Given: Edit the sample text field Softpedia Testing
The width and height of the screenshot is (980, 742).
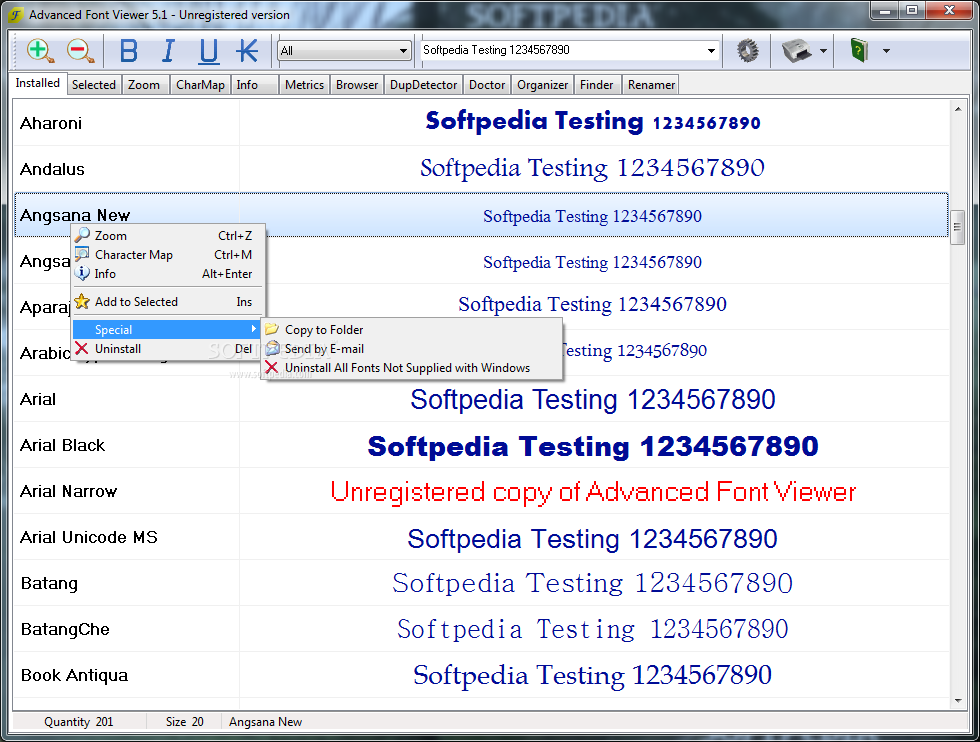Looking at the screenshot, I should click(x=562, y=50).
